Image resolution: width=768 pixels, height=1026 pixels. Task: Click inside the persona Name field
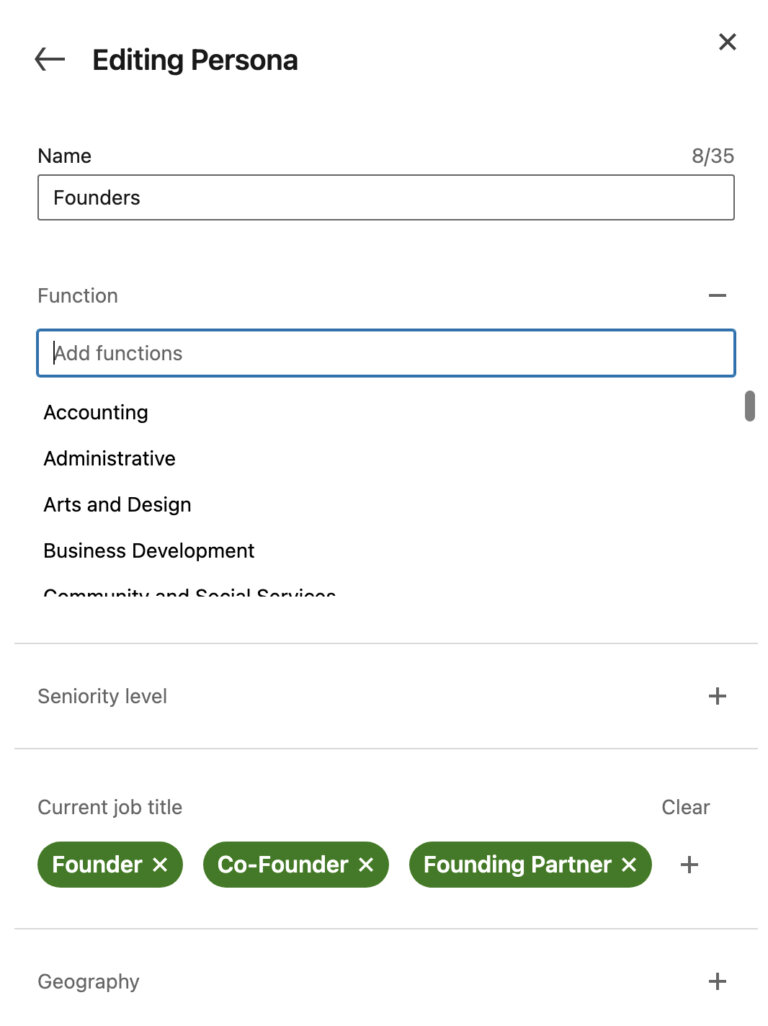384,197
